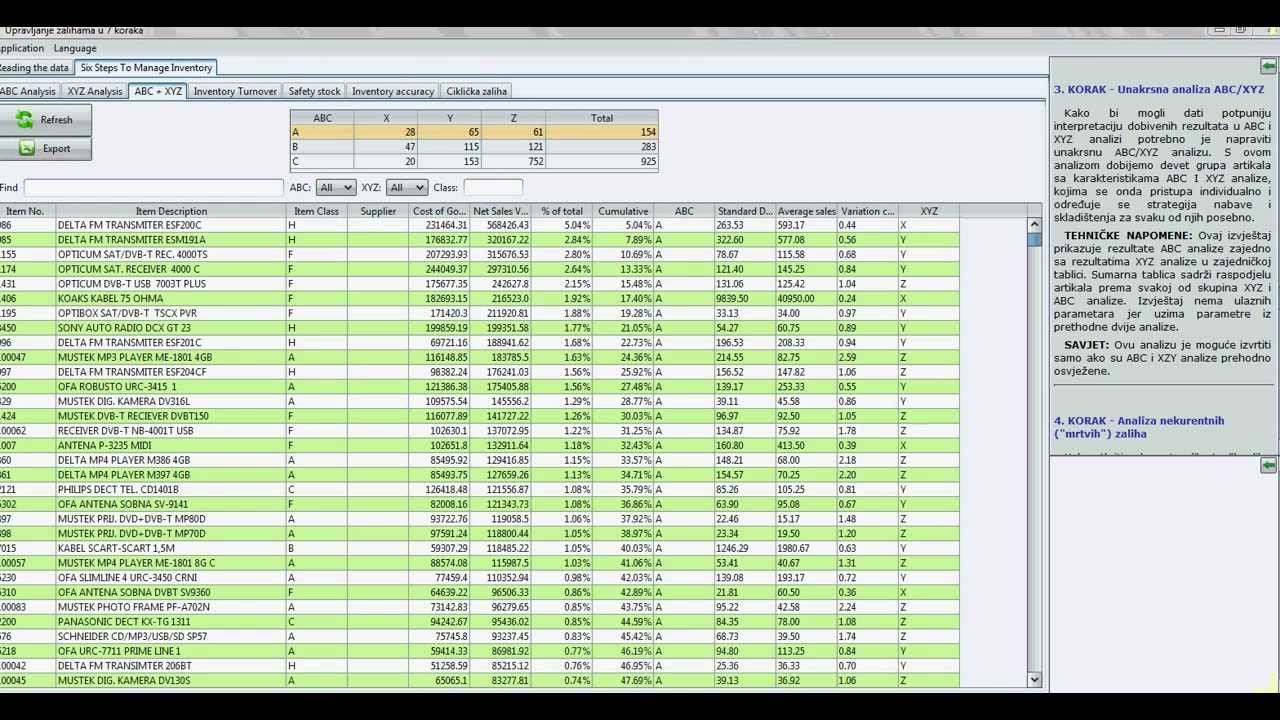The height and width of the screenshot is (720, 1280).
Task: Select row ANTENA P-3235 MIDI
Action: (x=480, y=445)
